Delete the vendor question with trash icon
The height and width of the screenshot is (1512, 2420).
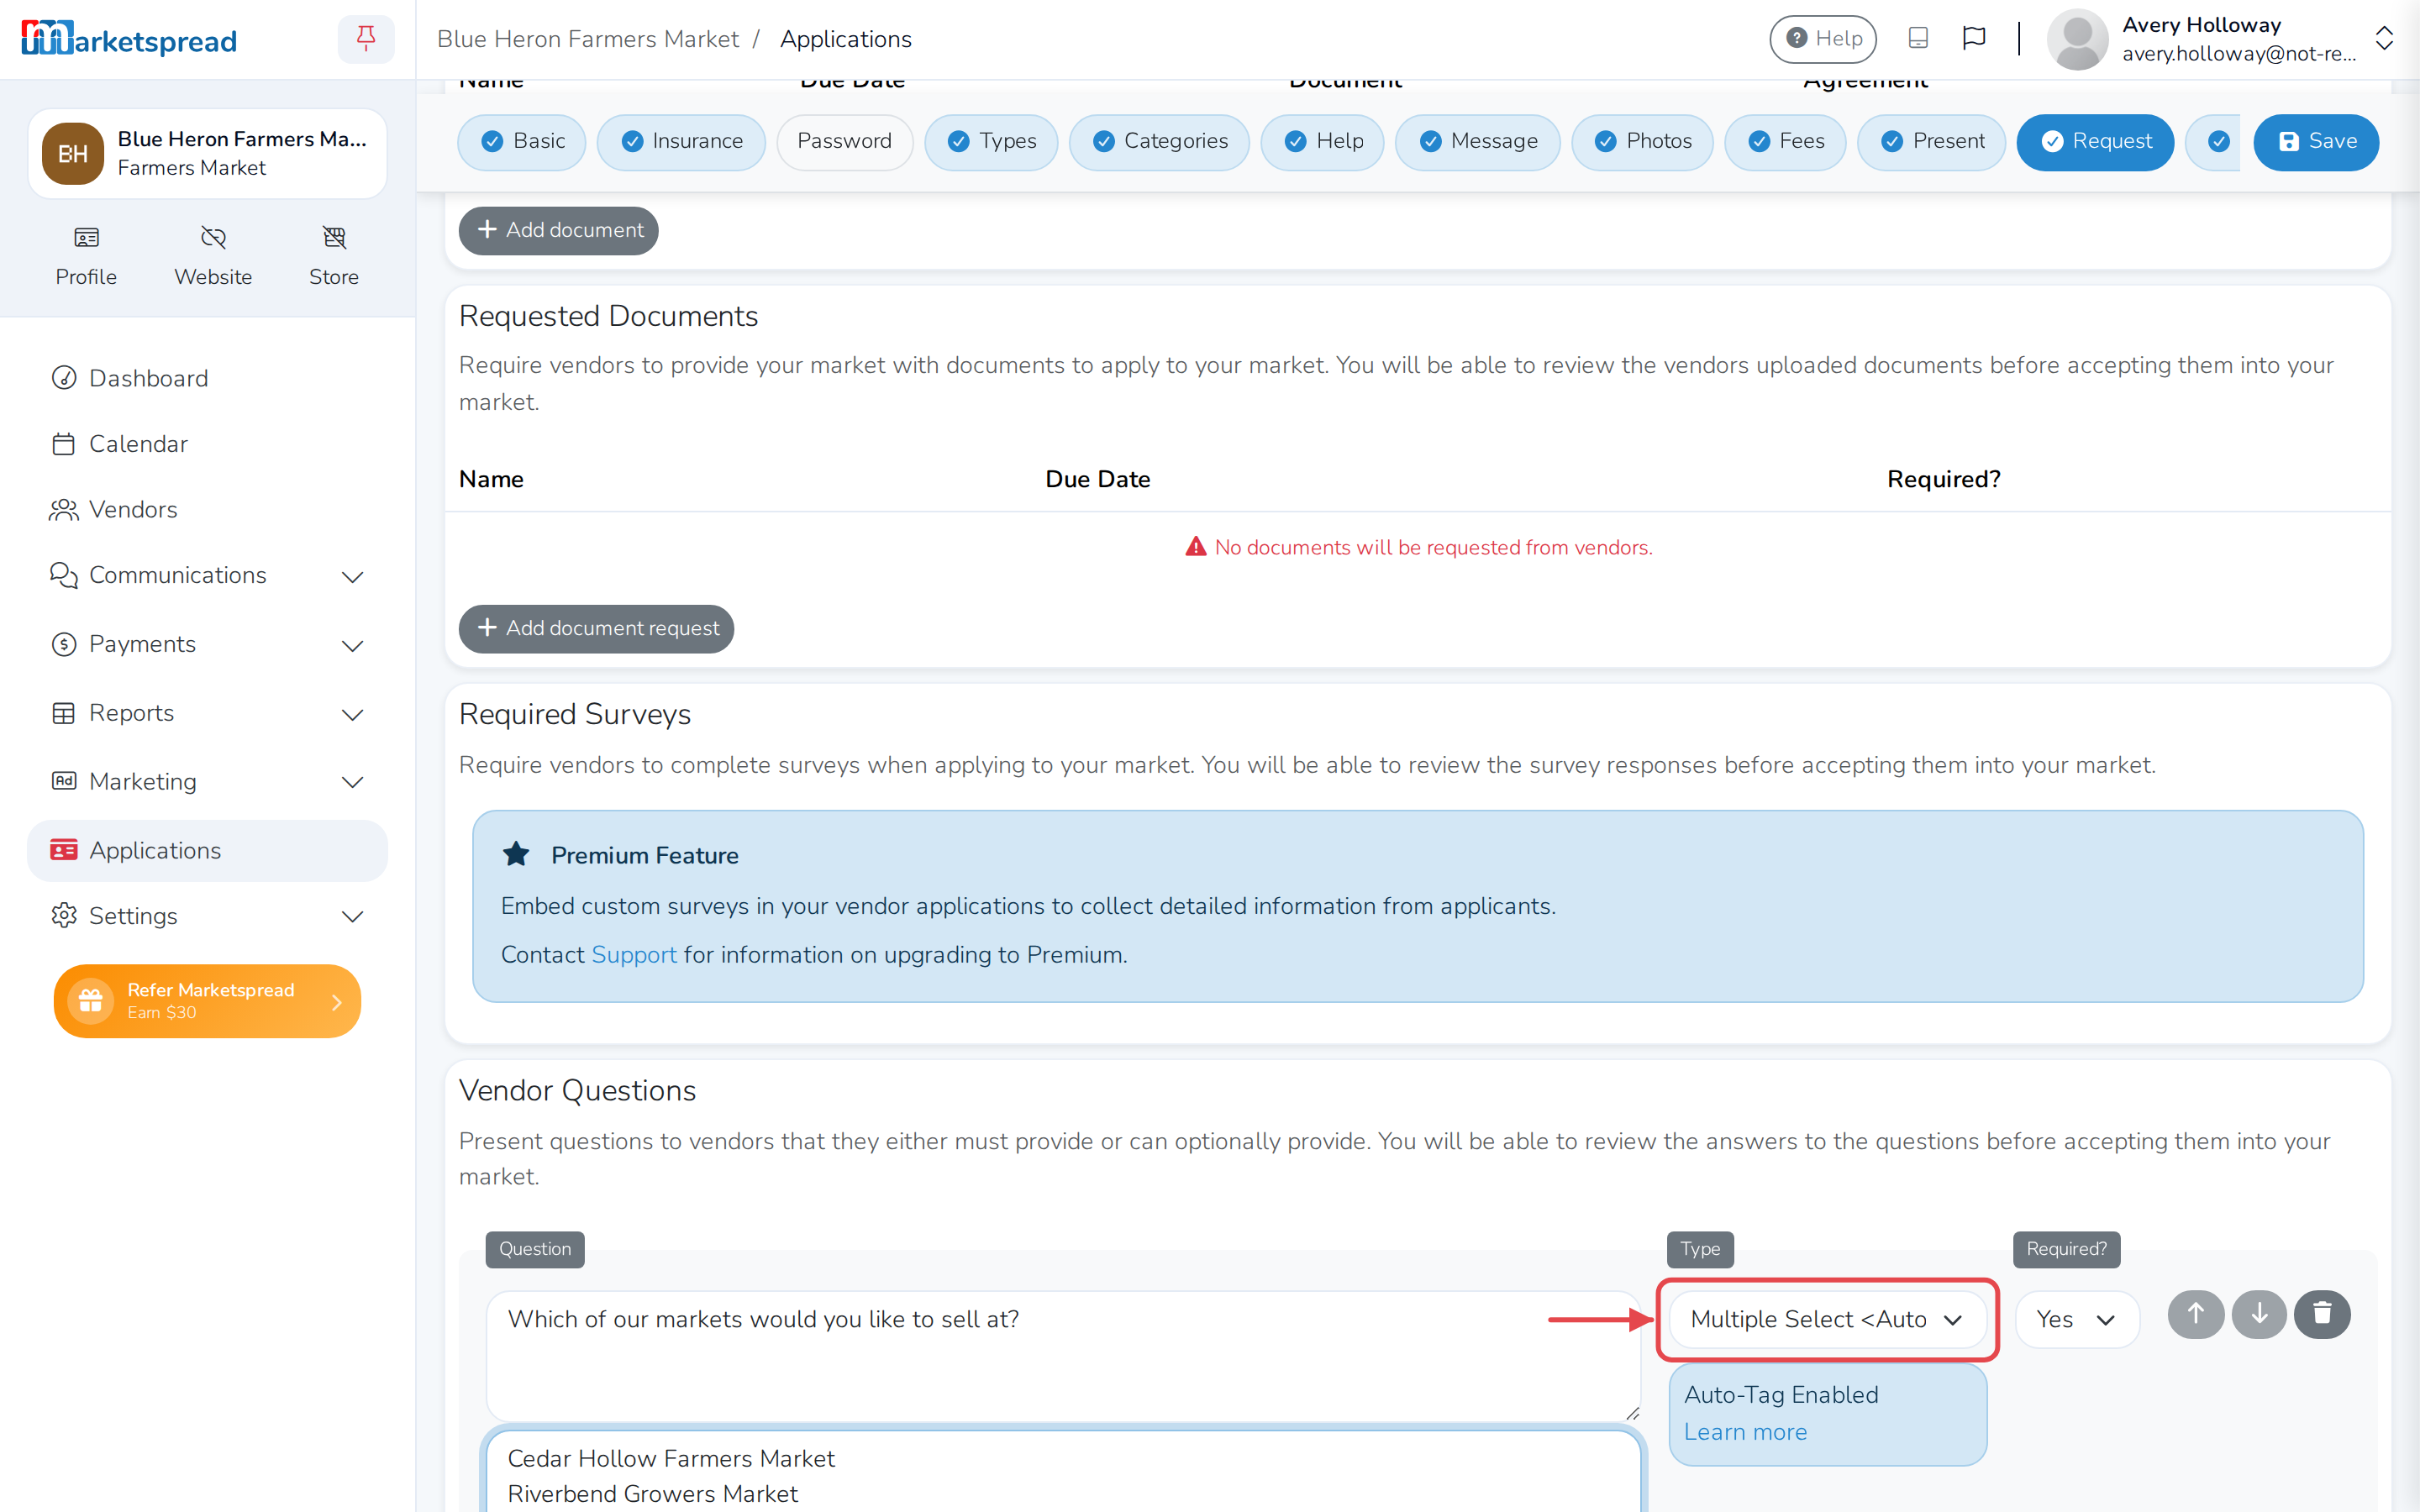[2322, 1314]
